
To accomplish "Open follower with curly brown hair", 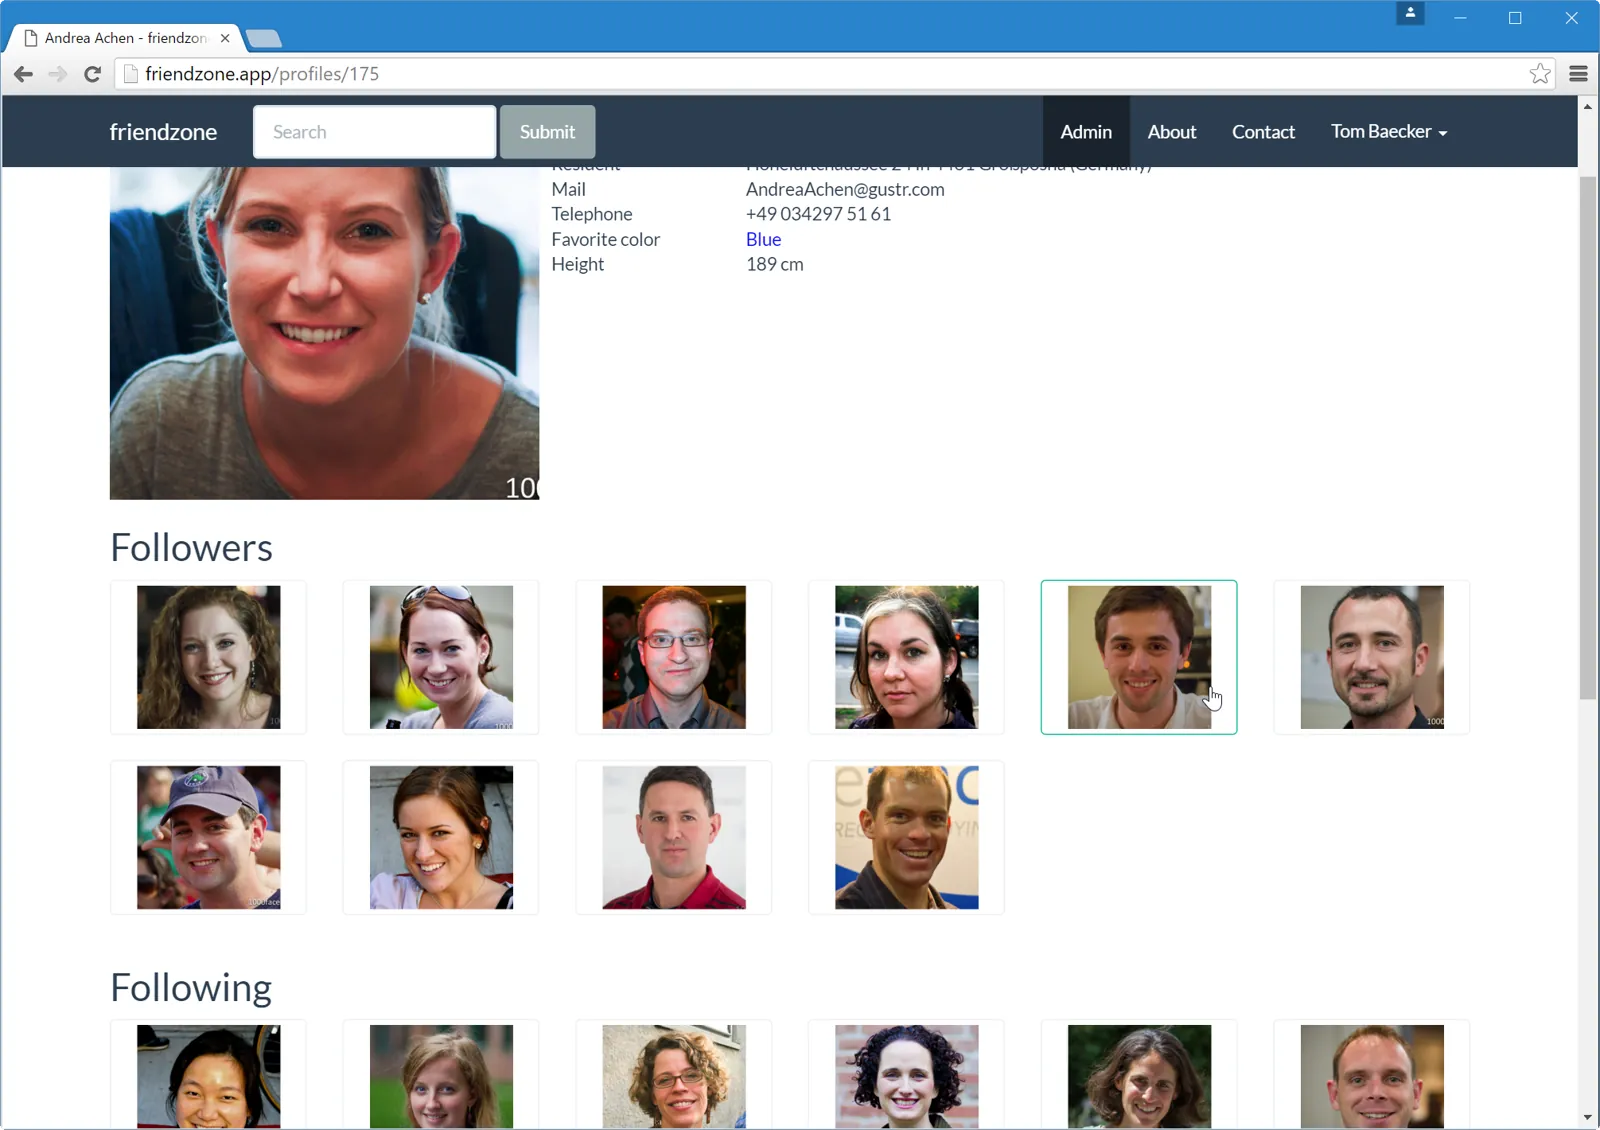I will (x=208, y=657).
